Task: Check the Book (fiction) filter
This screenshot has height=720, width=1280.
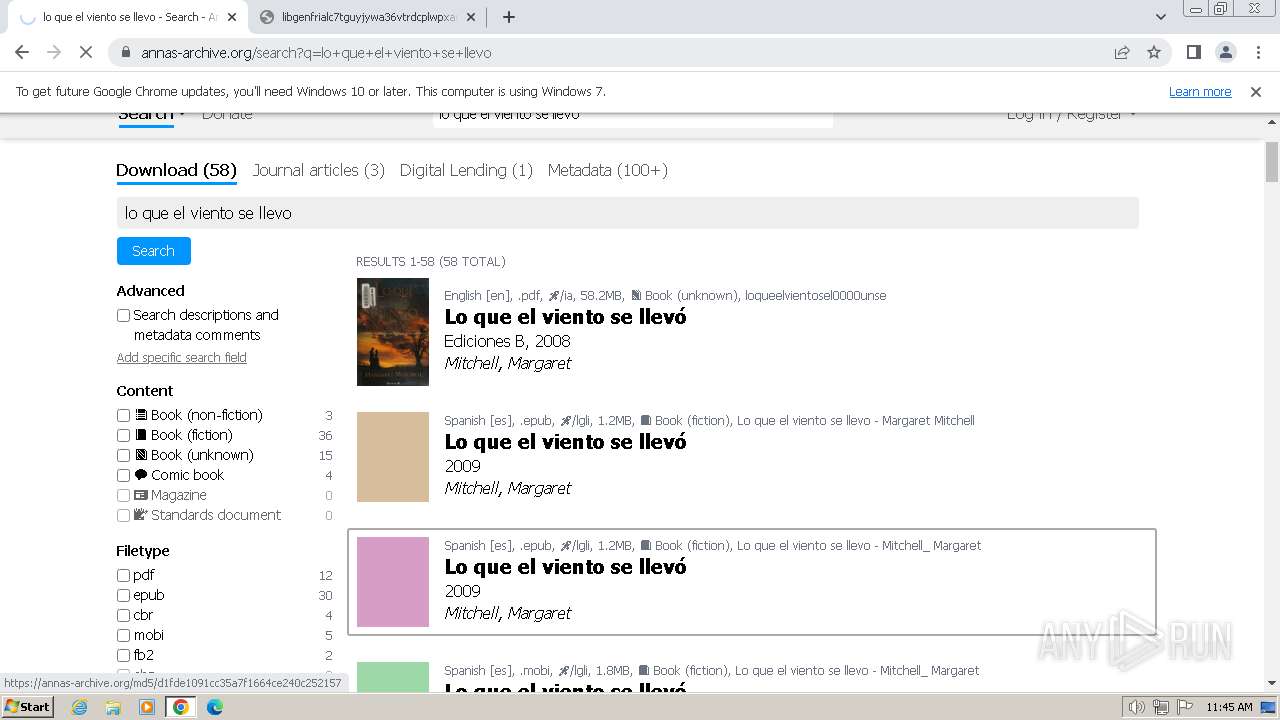Action: click(x=123, y=435)
